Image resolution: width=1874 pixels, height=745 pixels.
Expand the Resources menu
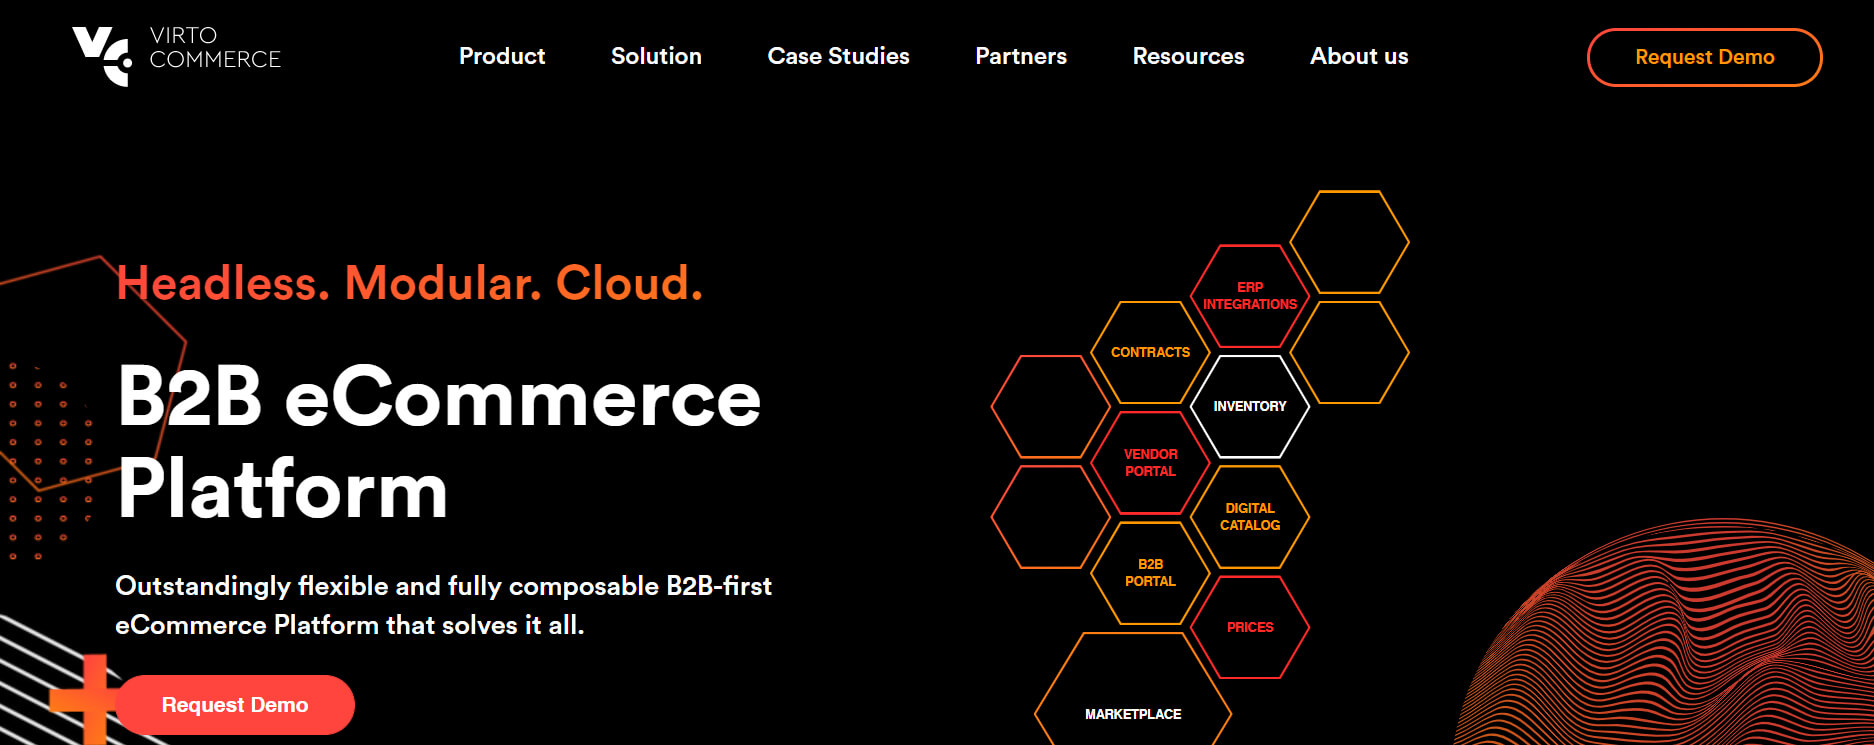1188,56
